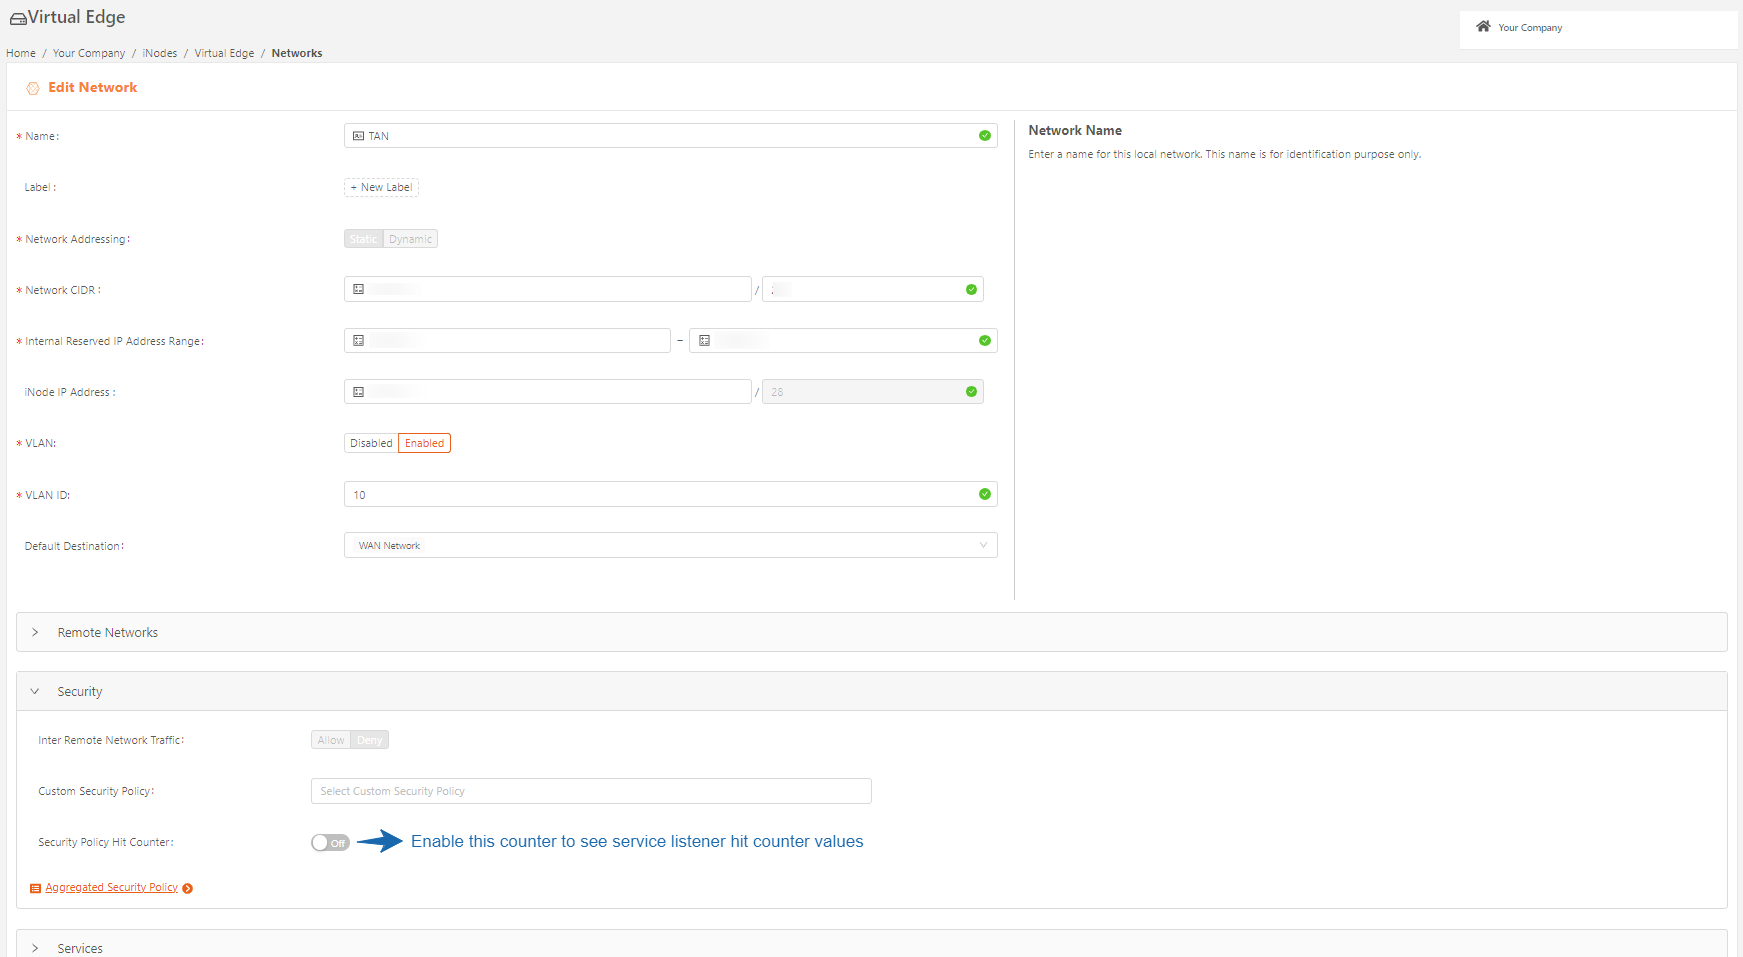Click the icon inside Network CIDR address field
1743x957 pixels.
[x=359, y=289]
